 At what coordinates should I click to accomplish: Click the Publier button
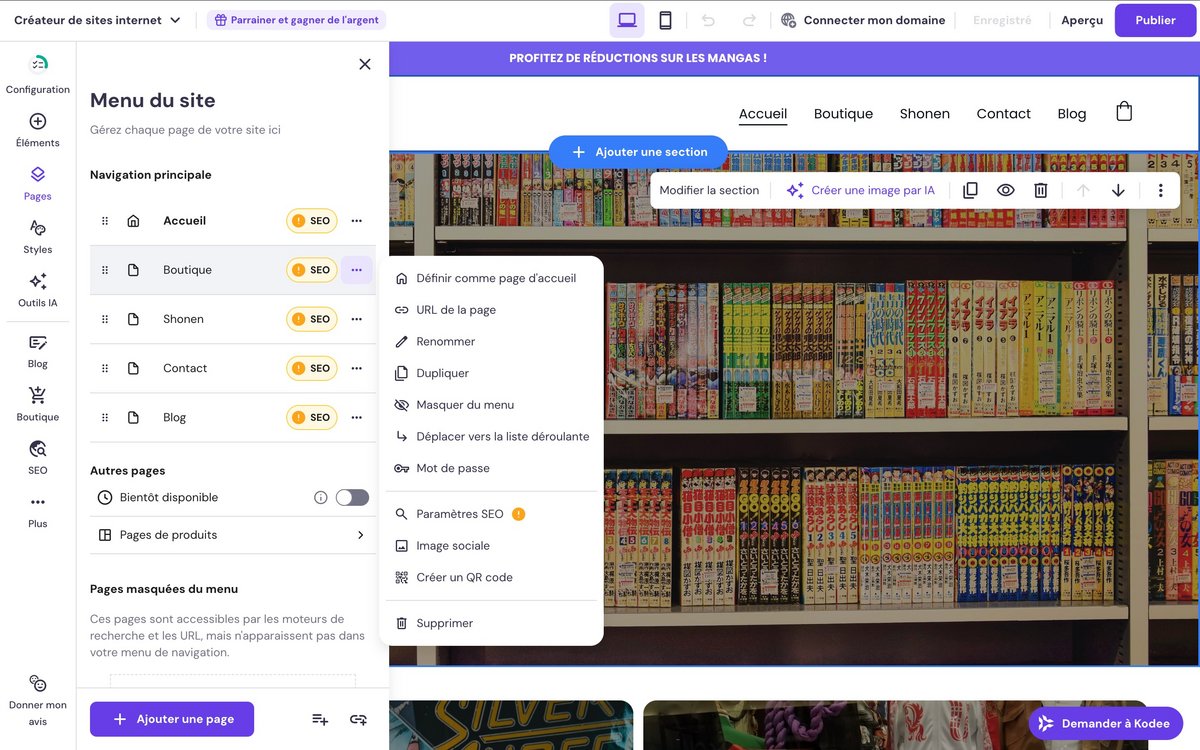click(1155, 20)
